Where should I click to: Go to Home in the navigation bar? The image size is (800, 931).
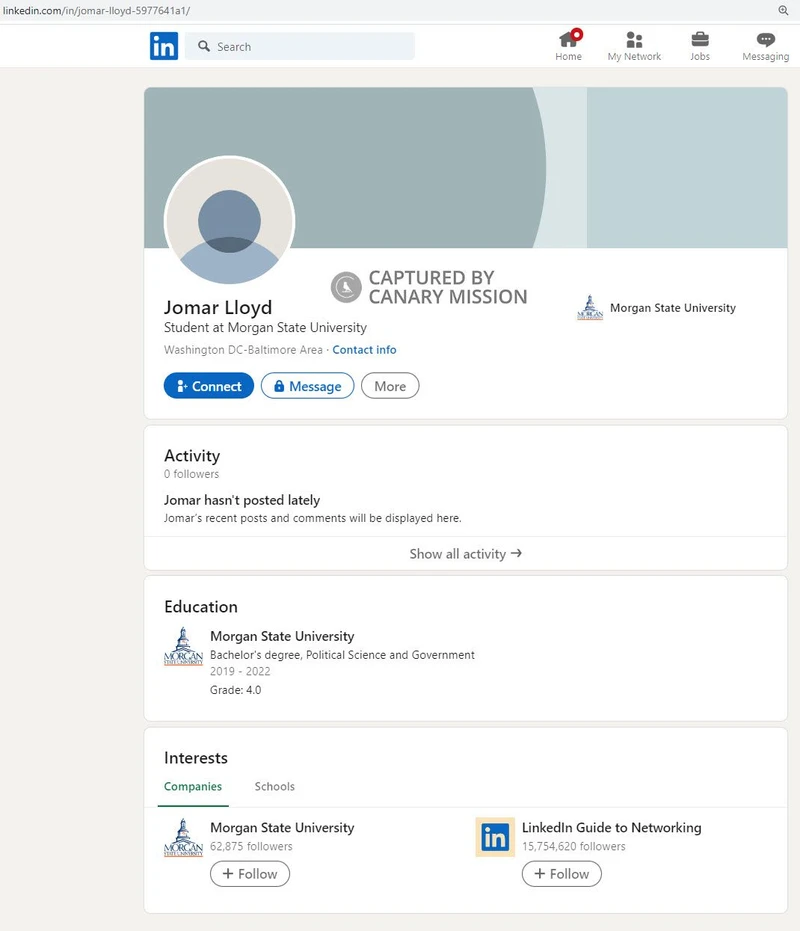coord(568,46)
